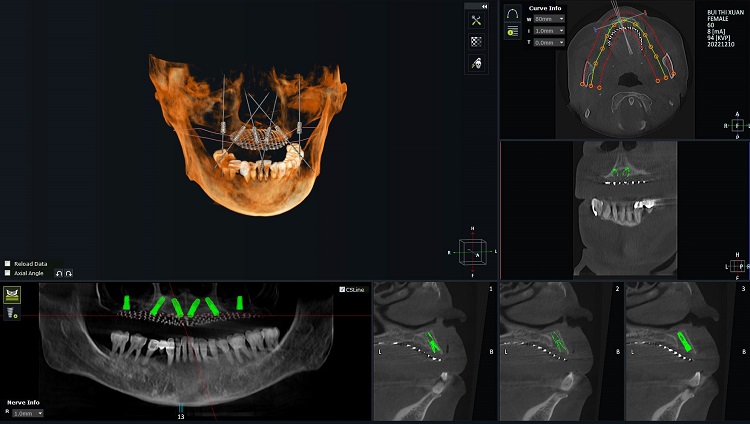The width and height of the screenshot is (750, 424).
Task: Enable the Reload Data checkbox
Action: click(x=8, y=264)
